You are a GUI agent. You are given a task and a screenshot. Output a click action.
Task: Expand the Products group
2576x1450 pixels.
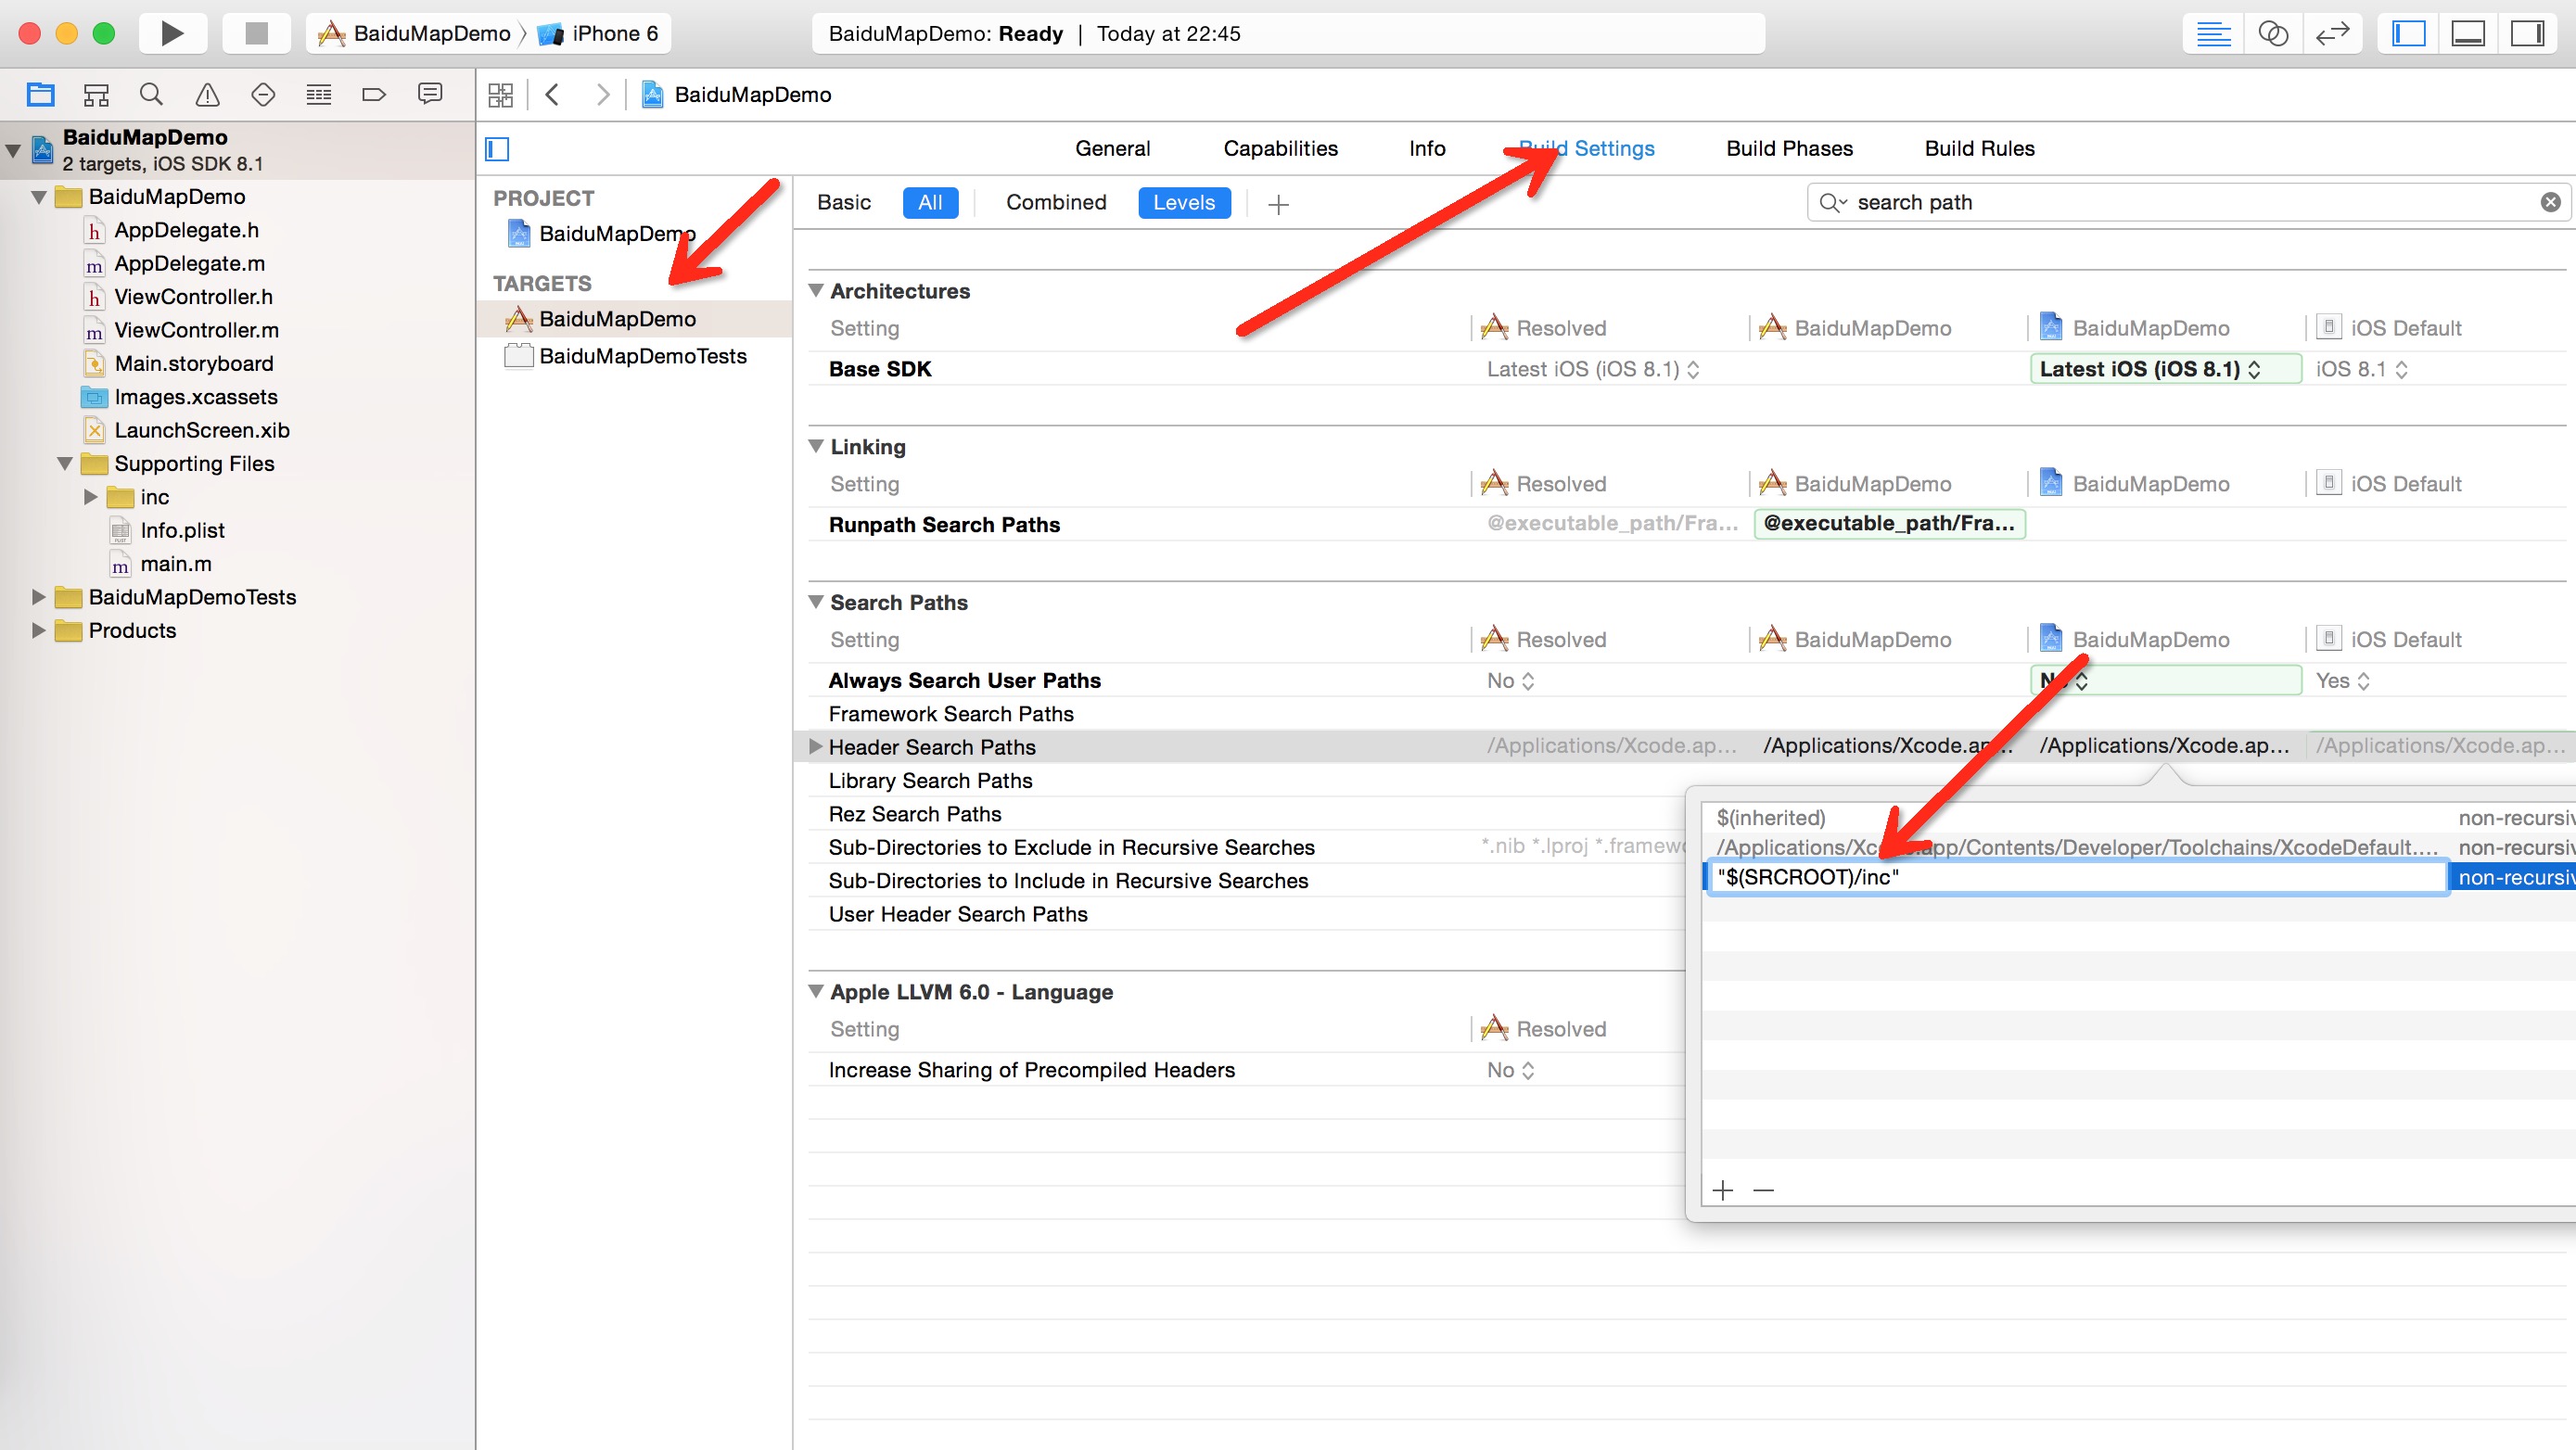click(39, 631)
